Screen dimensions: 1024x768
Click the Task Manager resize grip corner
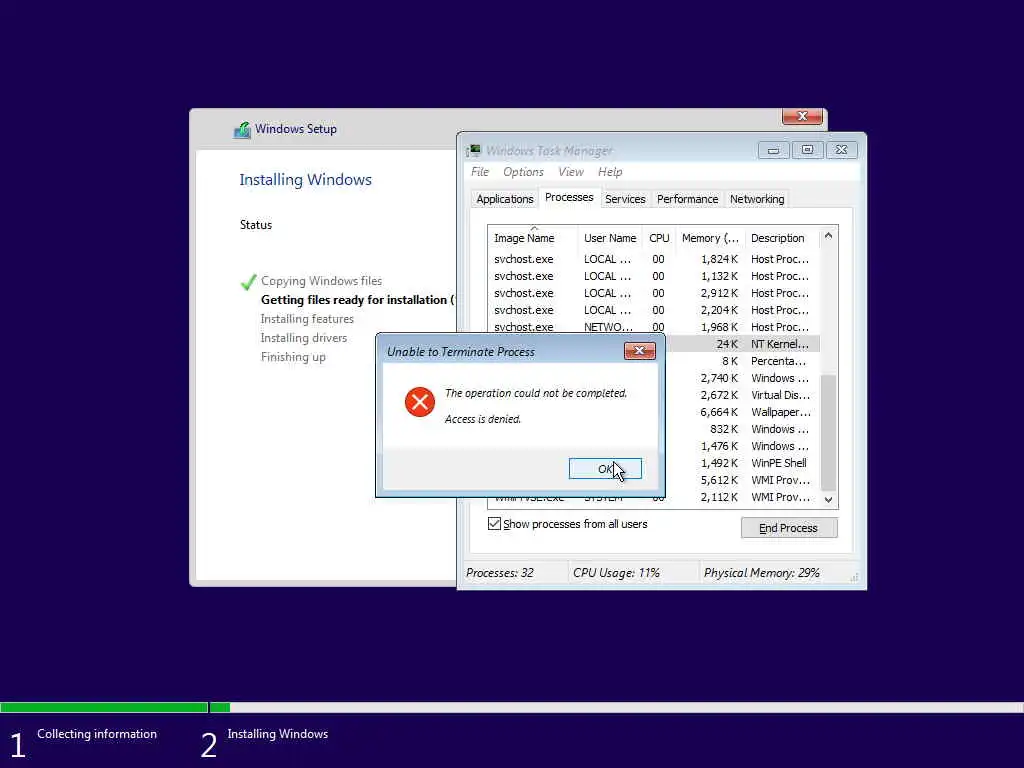coord(854,577)
